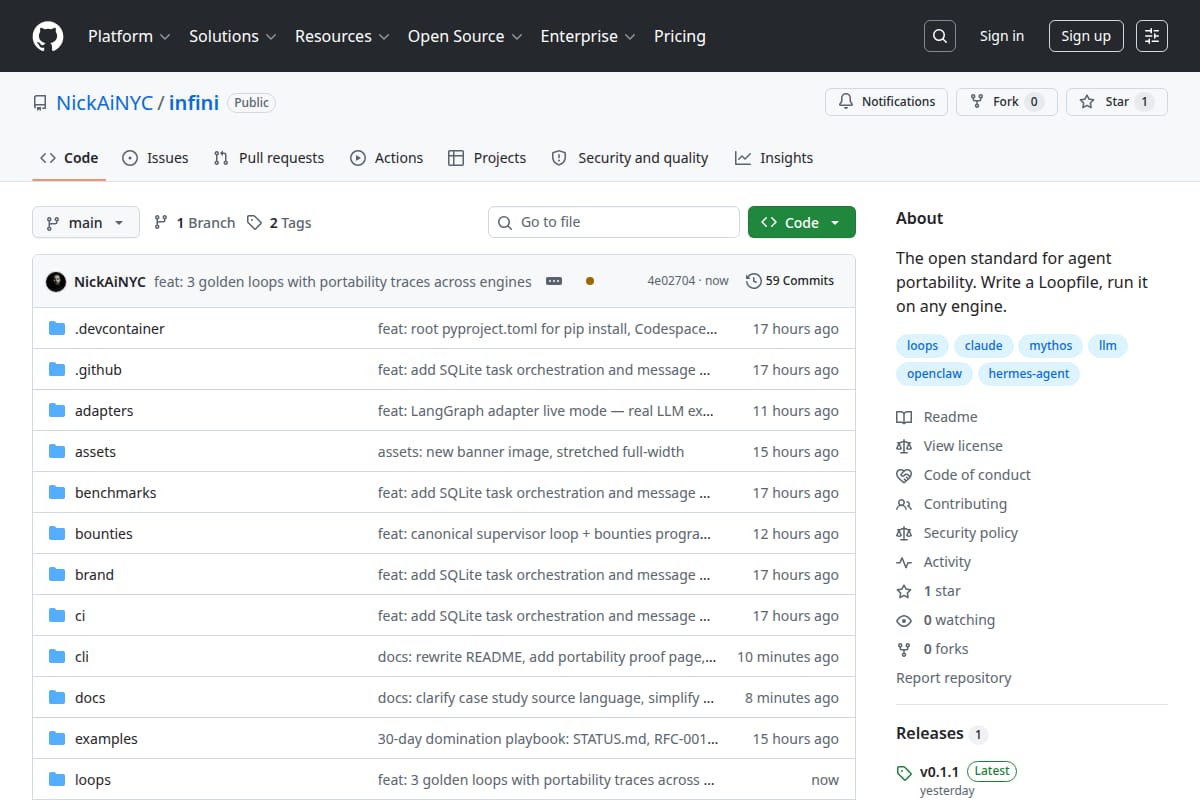Click the bounties folder icon
Screen dimensions: 1200x800
click(x=57, y=534)
